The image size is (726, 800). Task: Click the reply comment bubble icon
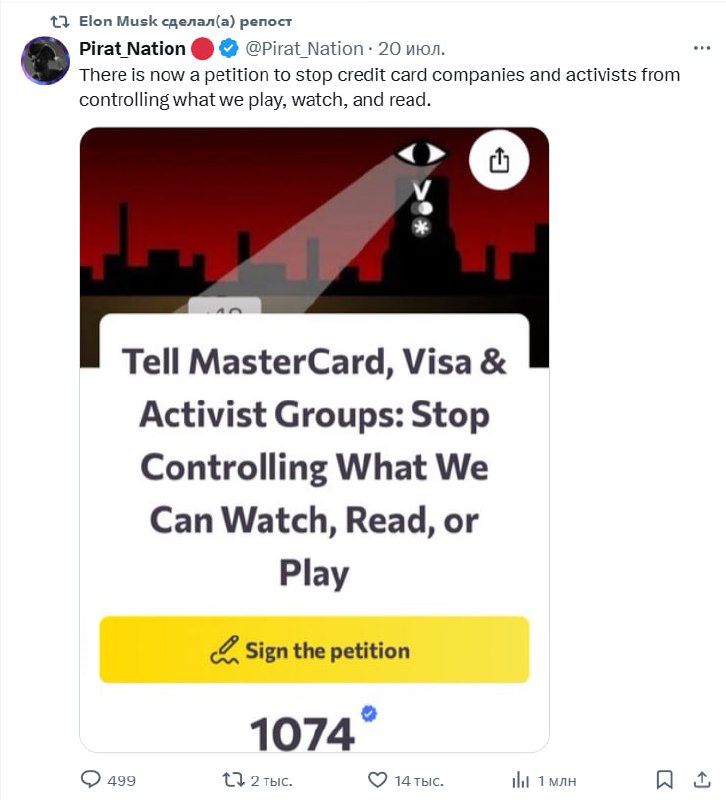point(91,780)
